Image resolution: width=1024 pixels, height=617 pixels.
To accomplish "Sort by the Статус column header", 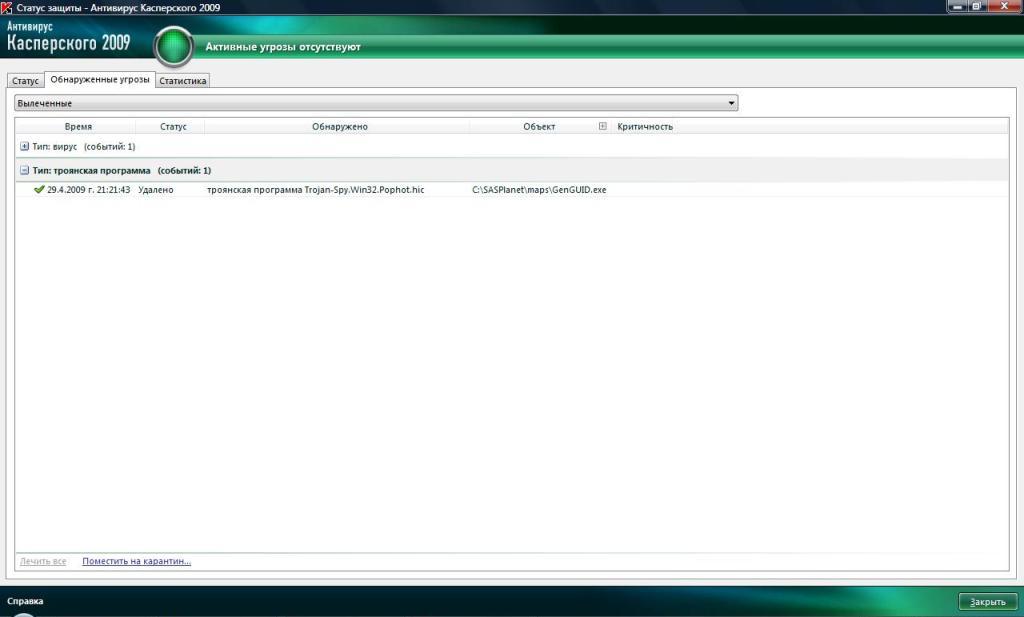I will 173,127.
